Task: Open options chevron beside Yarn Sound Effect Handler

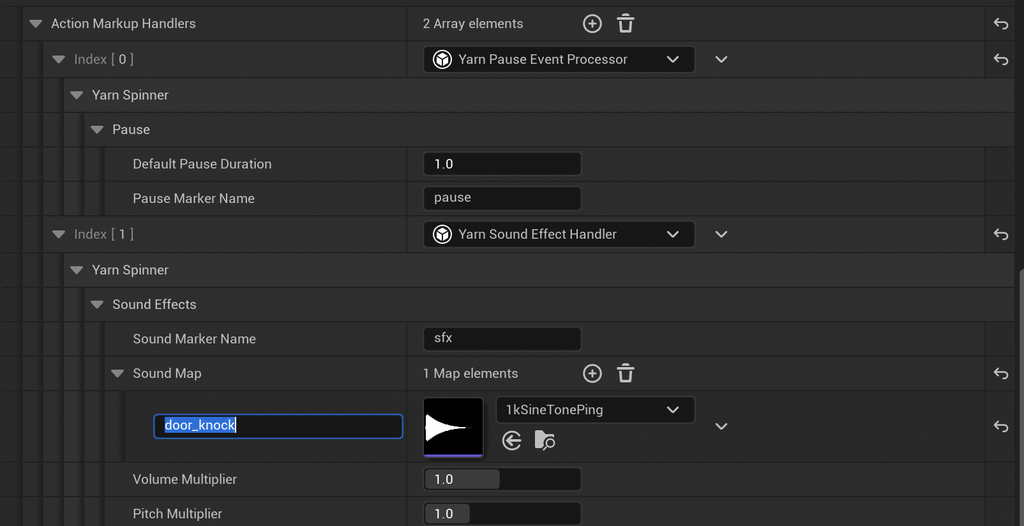Action: pyautogui.click(x=721, y=234)
